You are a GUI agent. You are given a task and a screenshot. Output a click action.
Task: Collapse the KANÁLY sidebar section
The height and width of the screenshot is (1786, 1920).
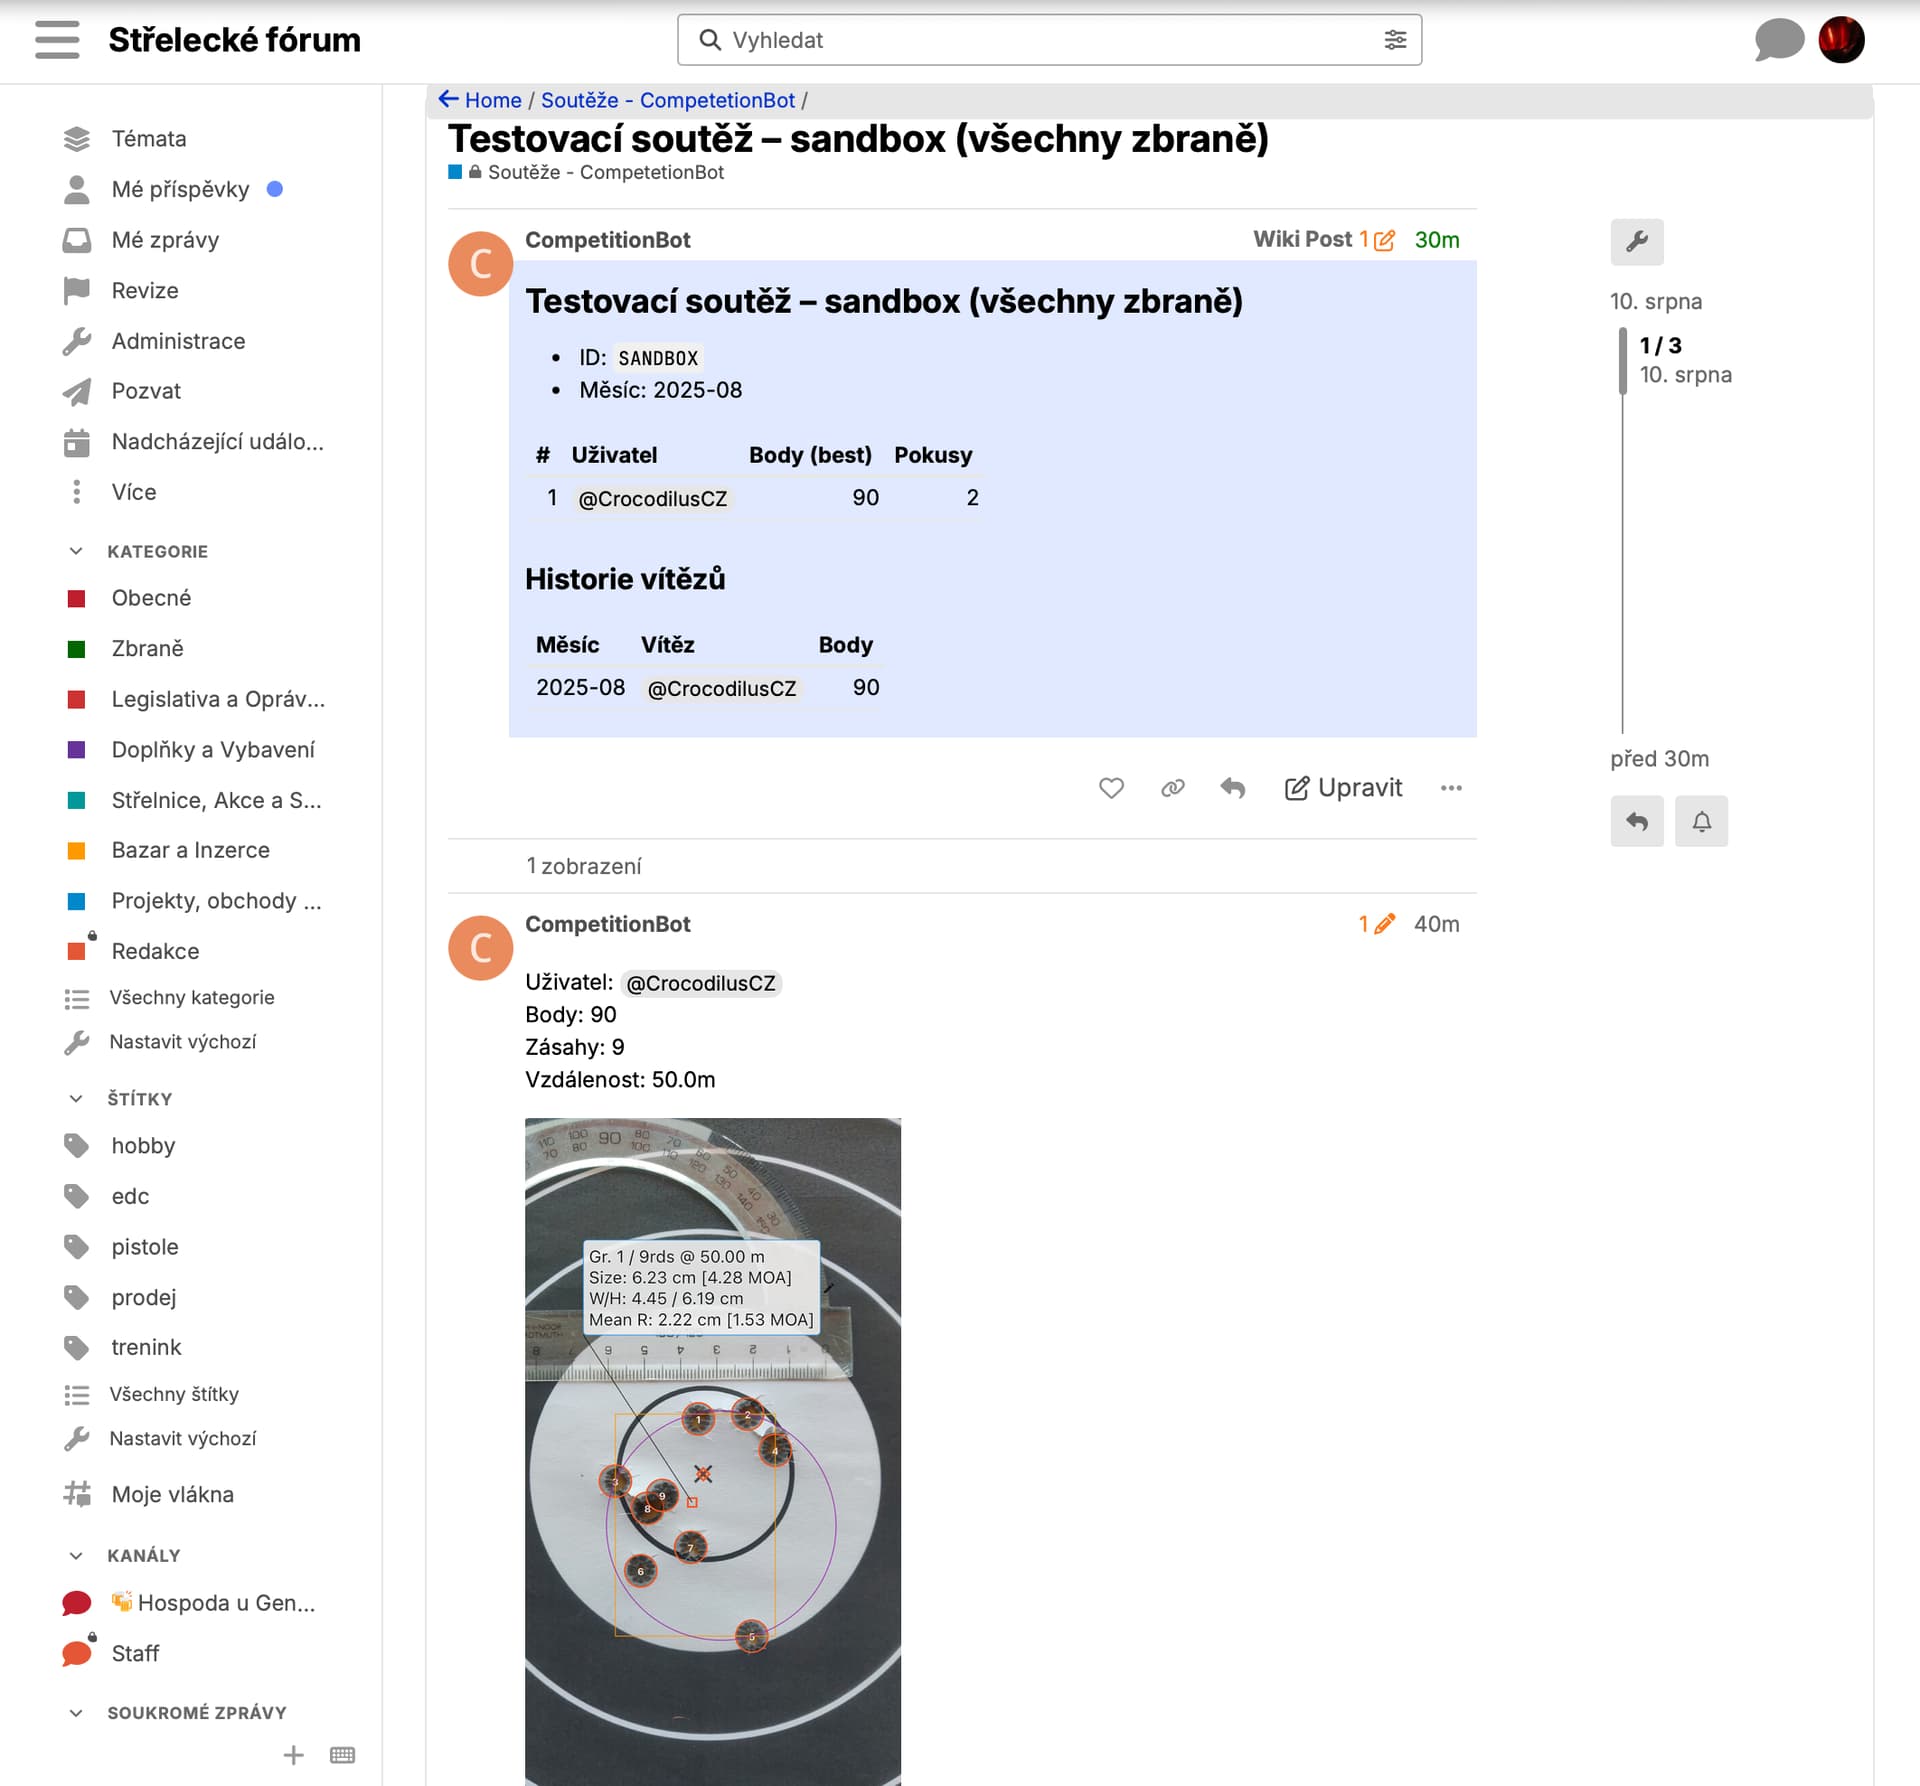(x=76, y=1555)
